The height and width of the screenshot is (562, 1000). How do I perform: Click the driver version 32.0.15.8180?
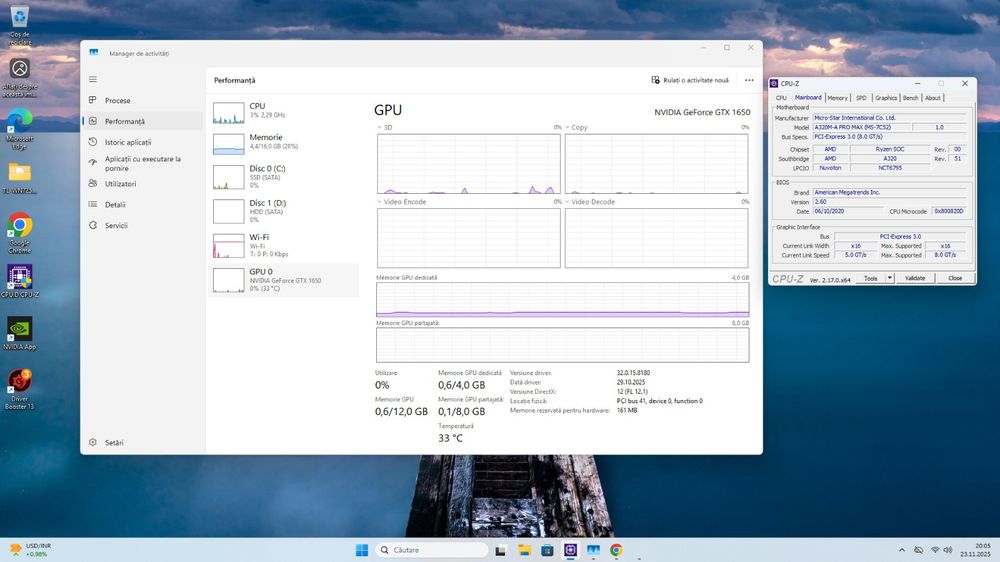click(633, 373)
